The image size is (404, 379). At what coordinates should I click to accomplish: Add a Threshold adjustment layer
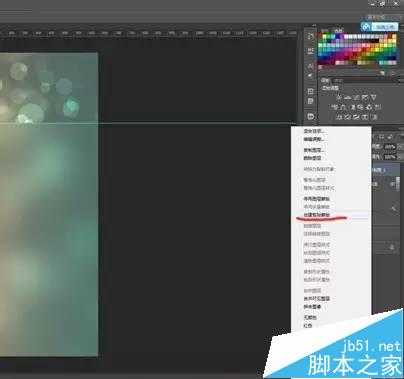pos(356,117)
